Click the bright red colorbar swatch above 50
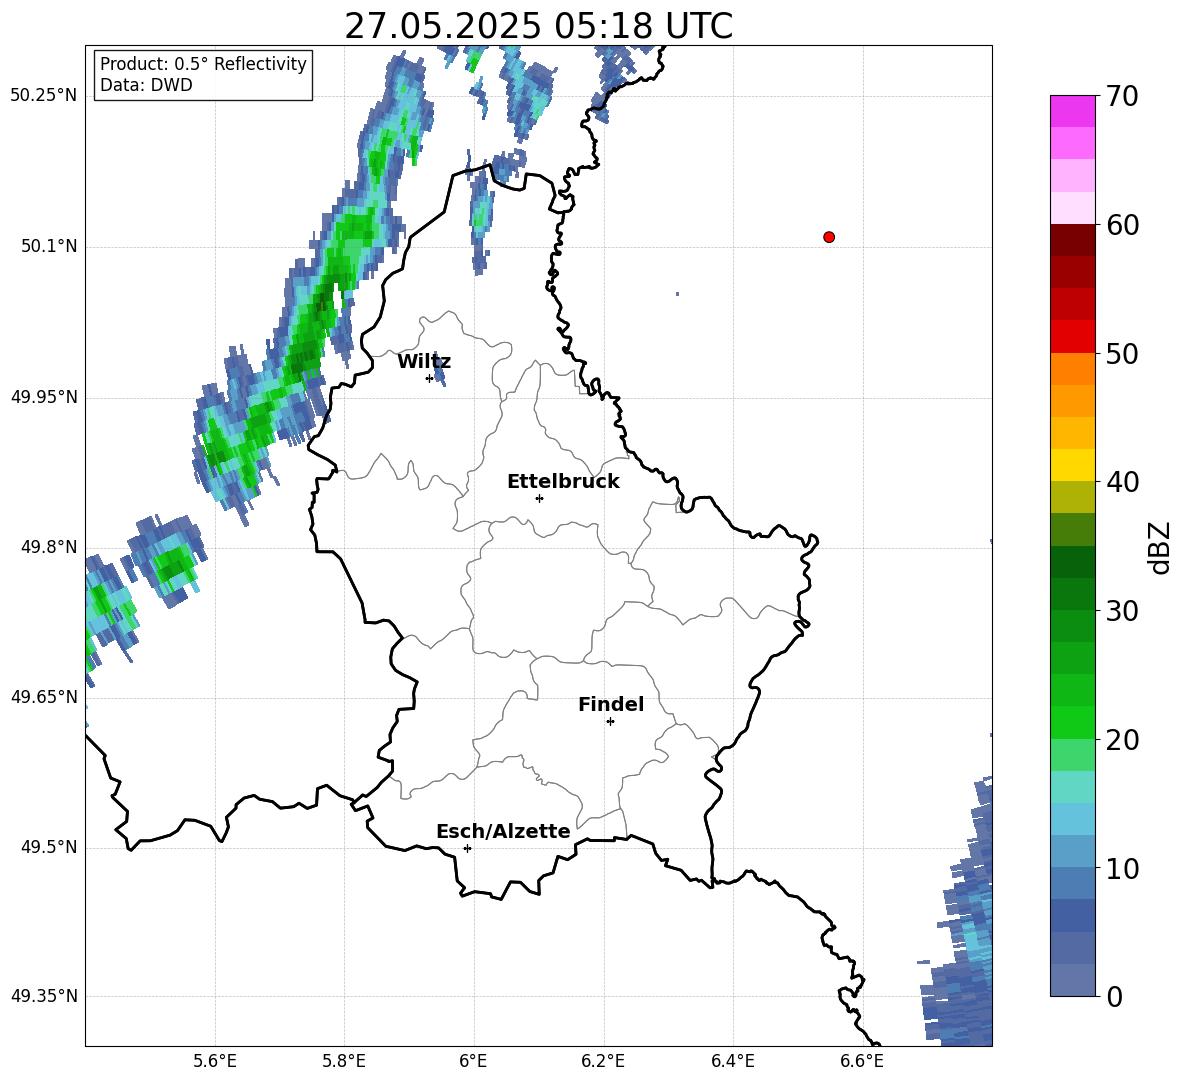This screenshot has height=1081, width=1184. click(x=1072, y=337)
